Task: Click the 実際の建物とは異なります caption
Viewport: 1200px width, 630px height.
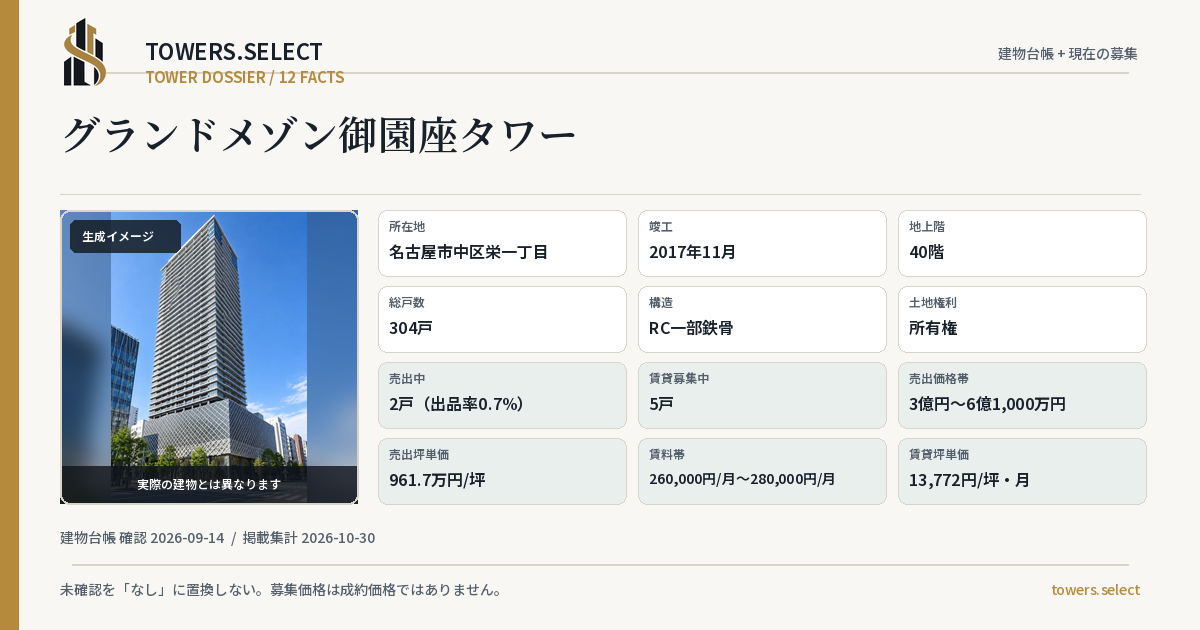Action: (x=209, y=484)
